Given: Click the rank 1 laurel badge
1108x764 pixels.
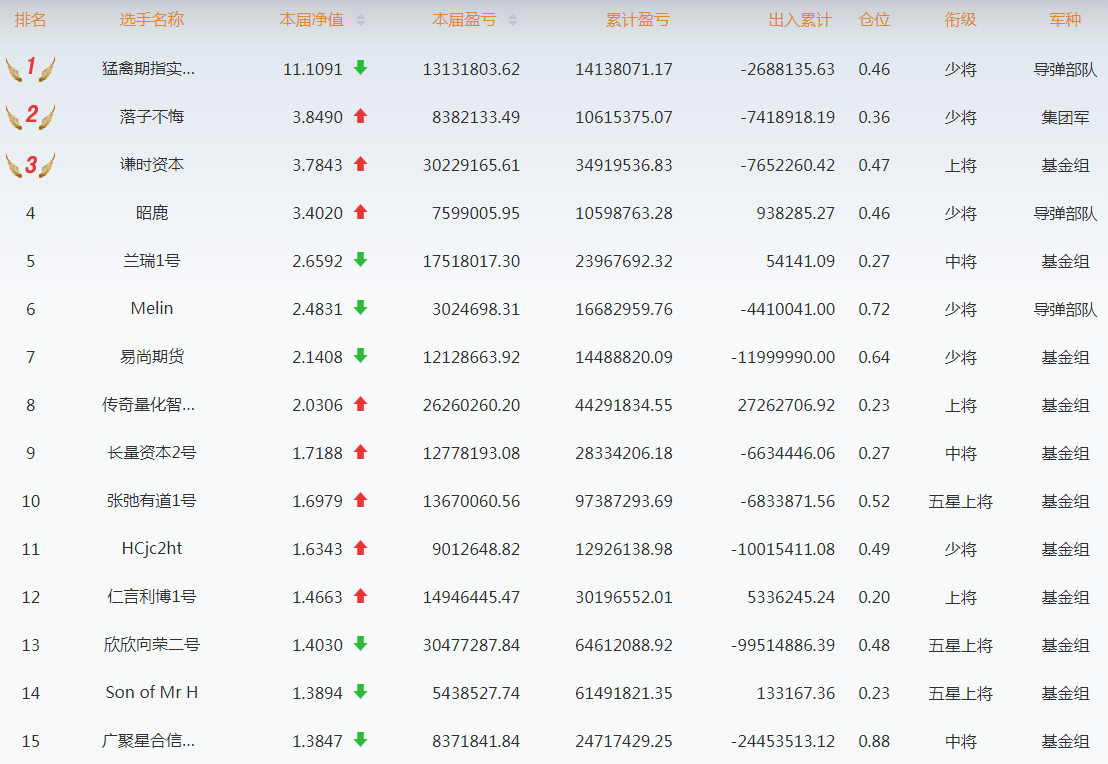Looking at the screenshot, I should [30, 69].
